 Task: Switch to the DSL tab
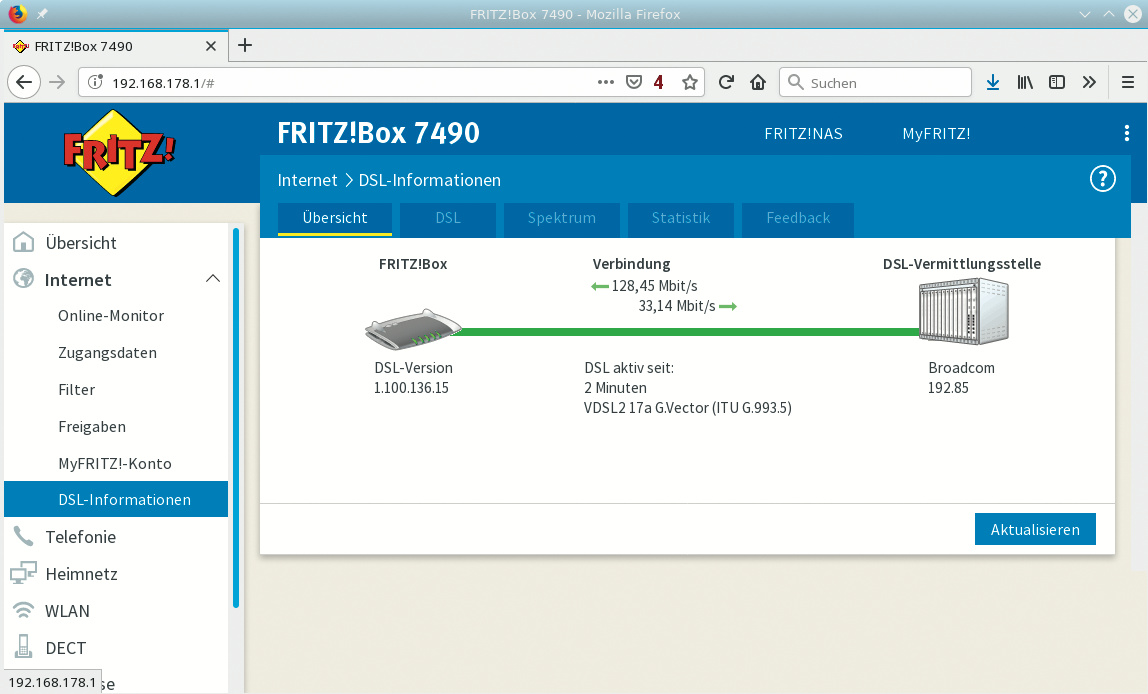pyautogui.click(x=448, y=218)
